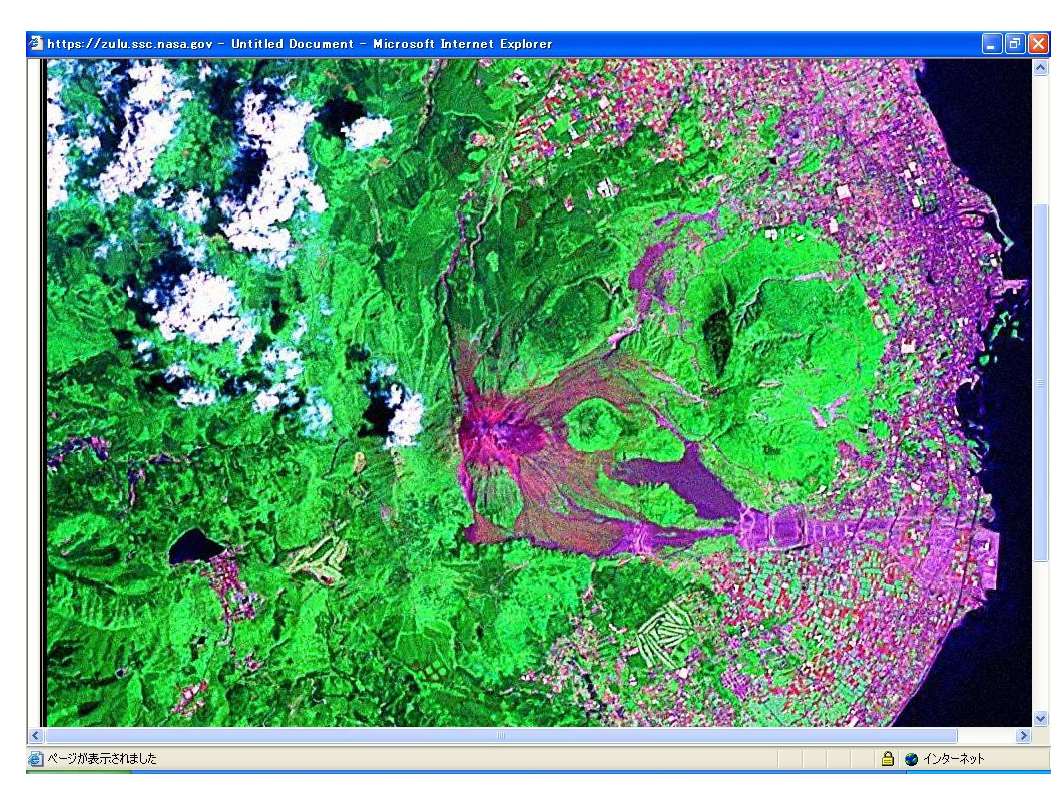Screen dimensions: 1059x794
Task: Minimize the Internet Explorer window
Action: 991,45
